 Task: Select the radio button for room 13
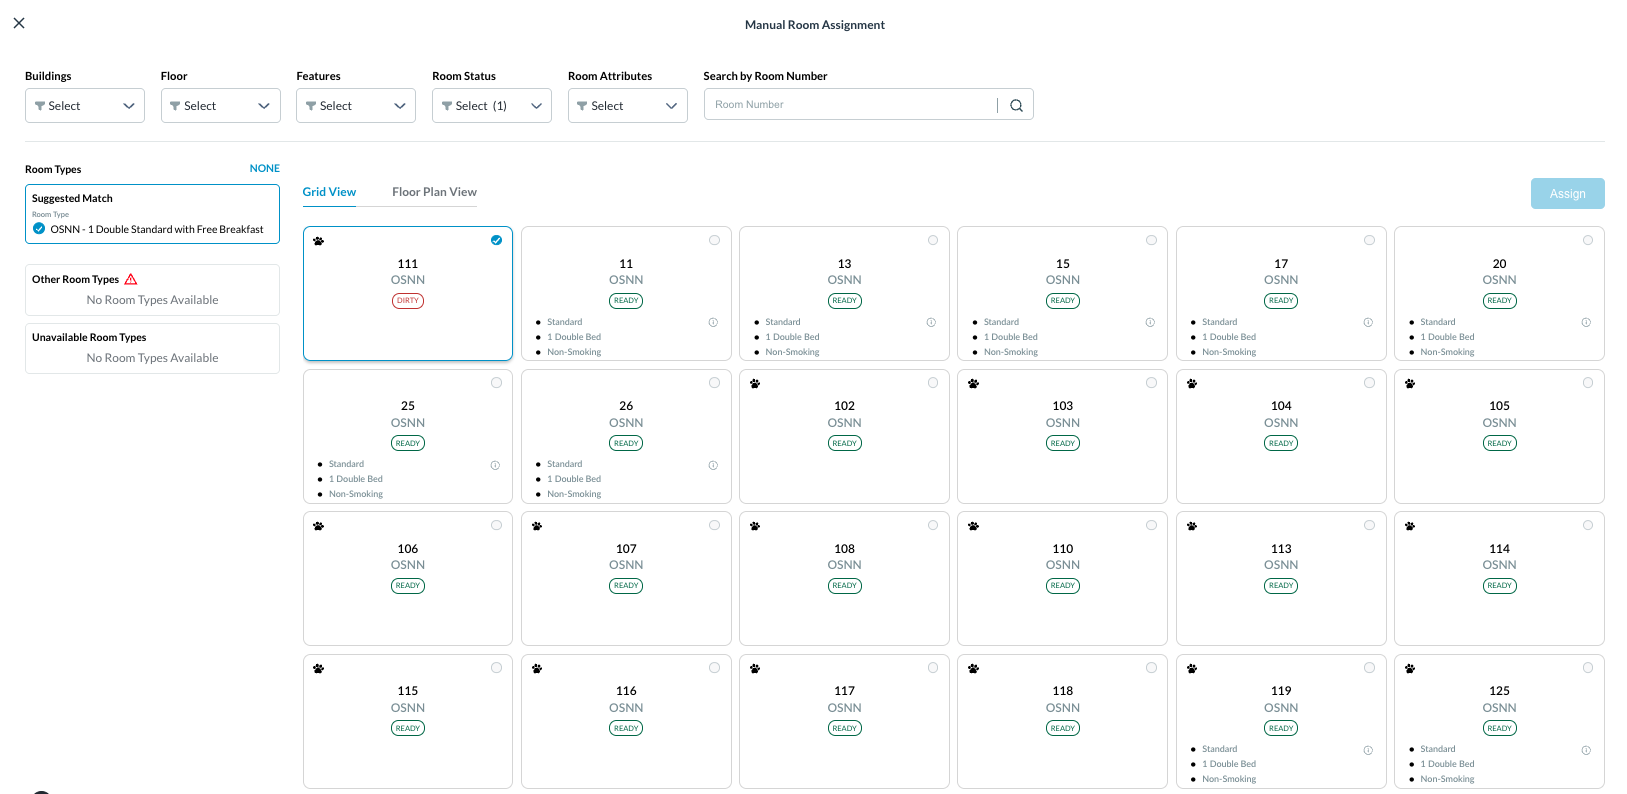(x=933, y=240)
